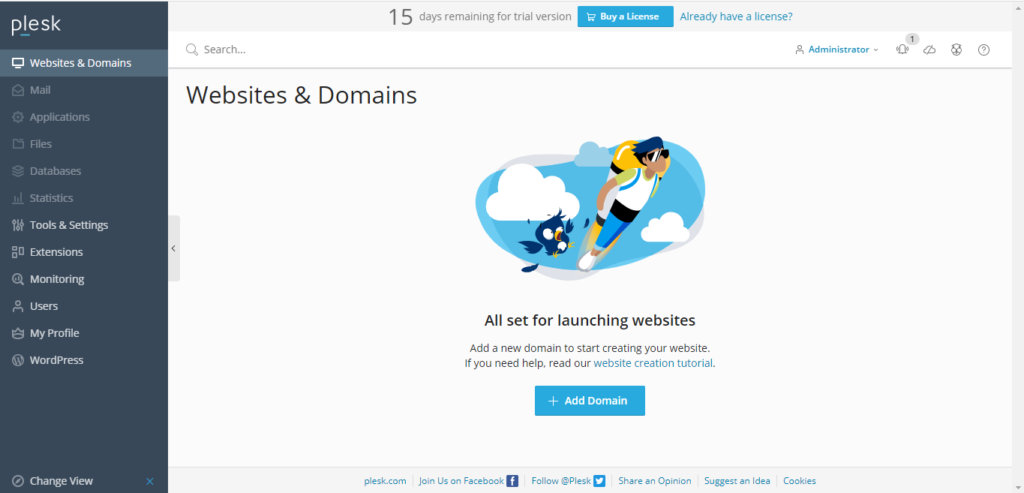
Task: Click the Add Domain button
Action: pos(589,401)
